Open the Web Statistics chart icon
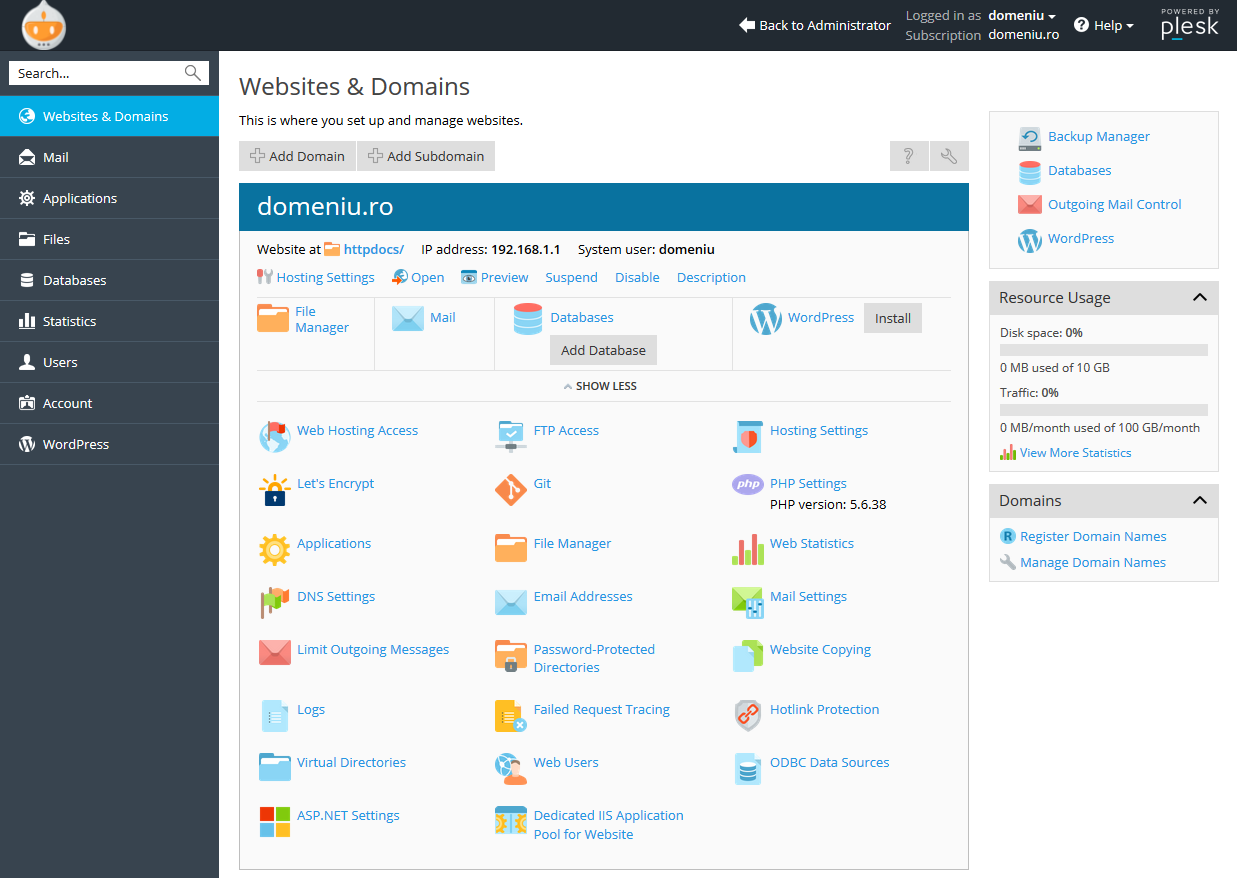Screen dimensions: 1237x878 tap(748, 549)
